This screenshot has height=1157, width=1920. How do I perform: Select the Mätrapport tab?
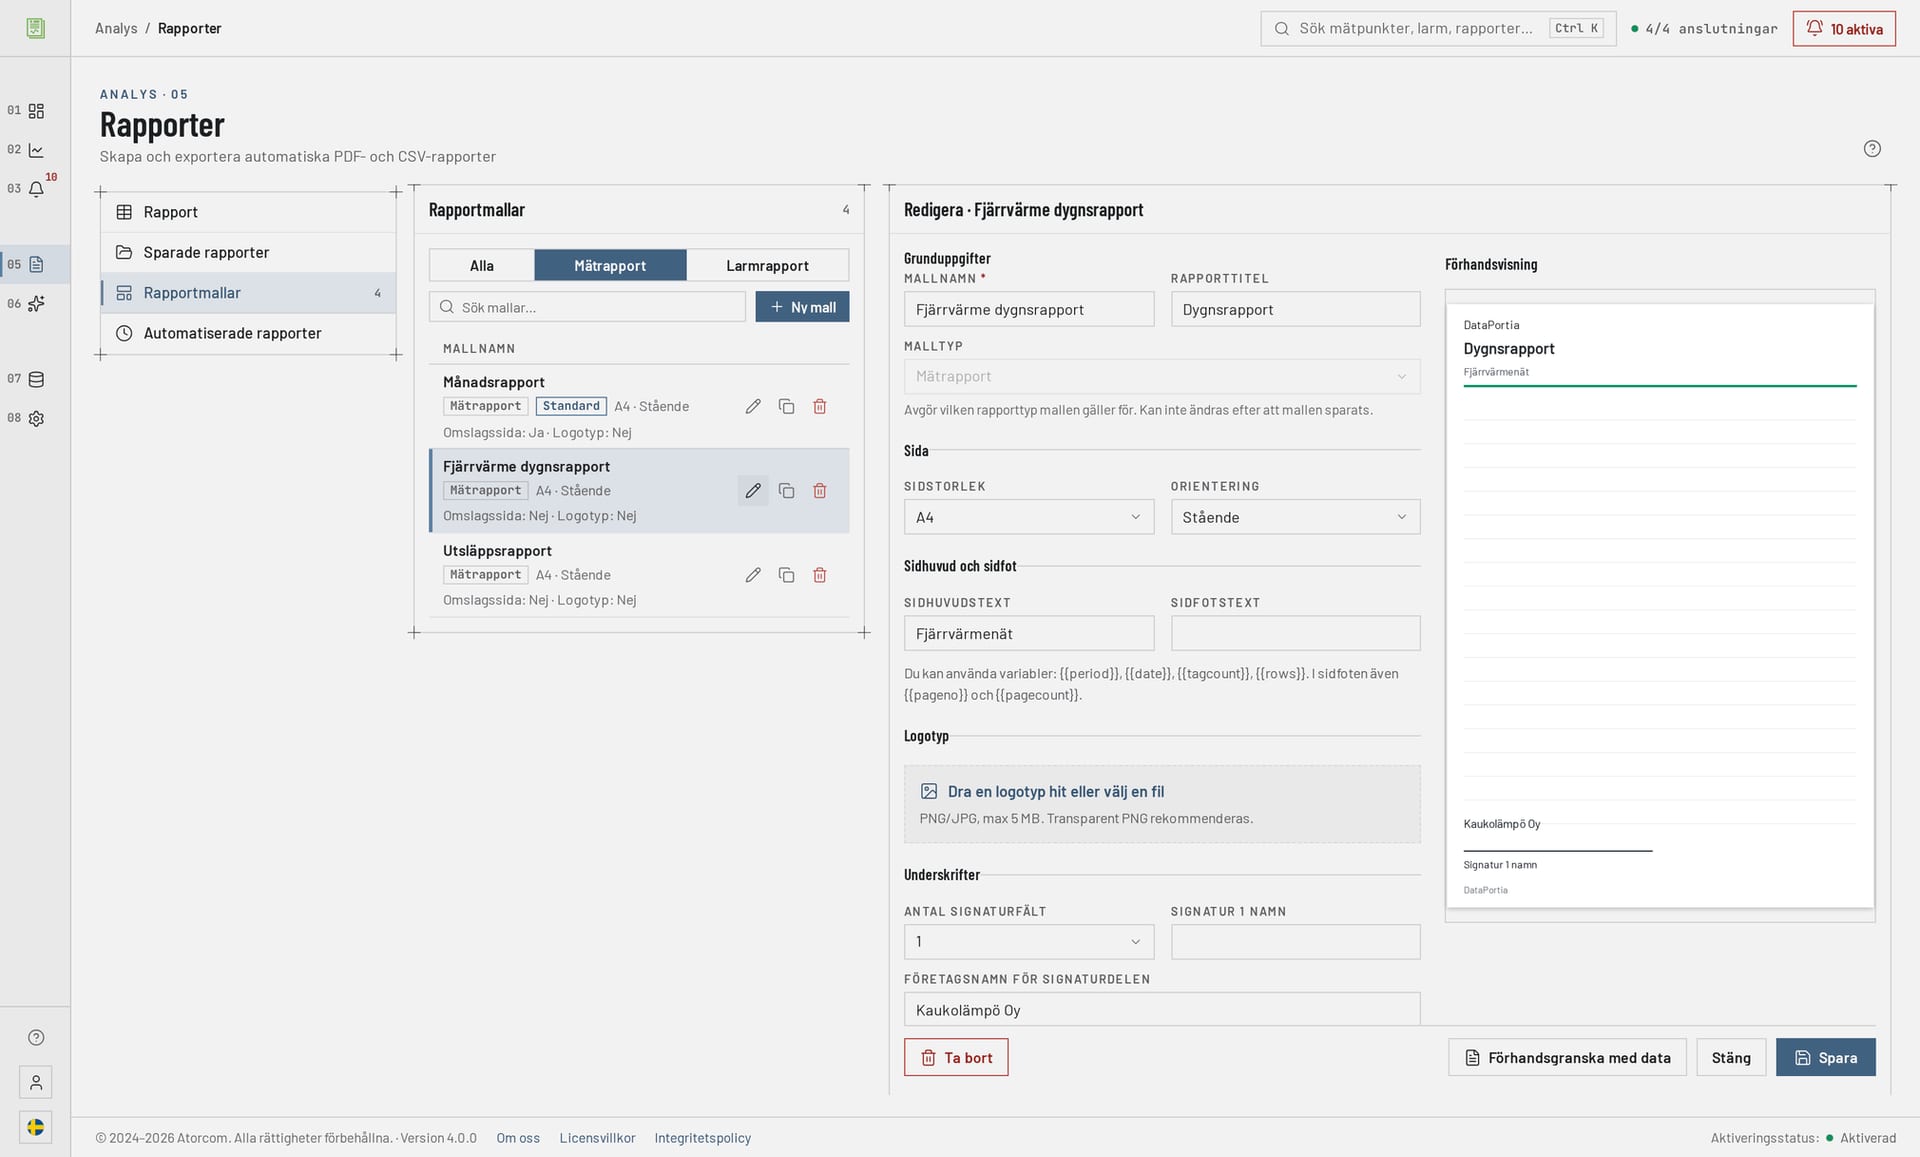[610, 265]
